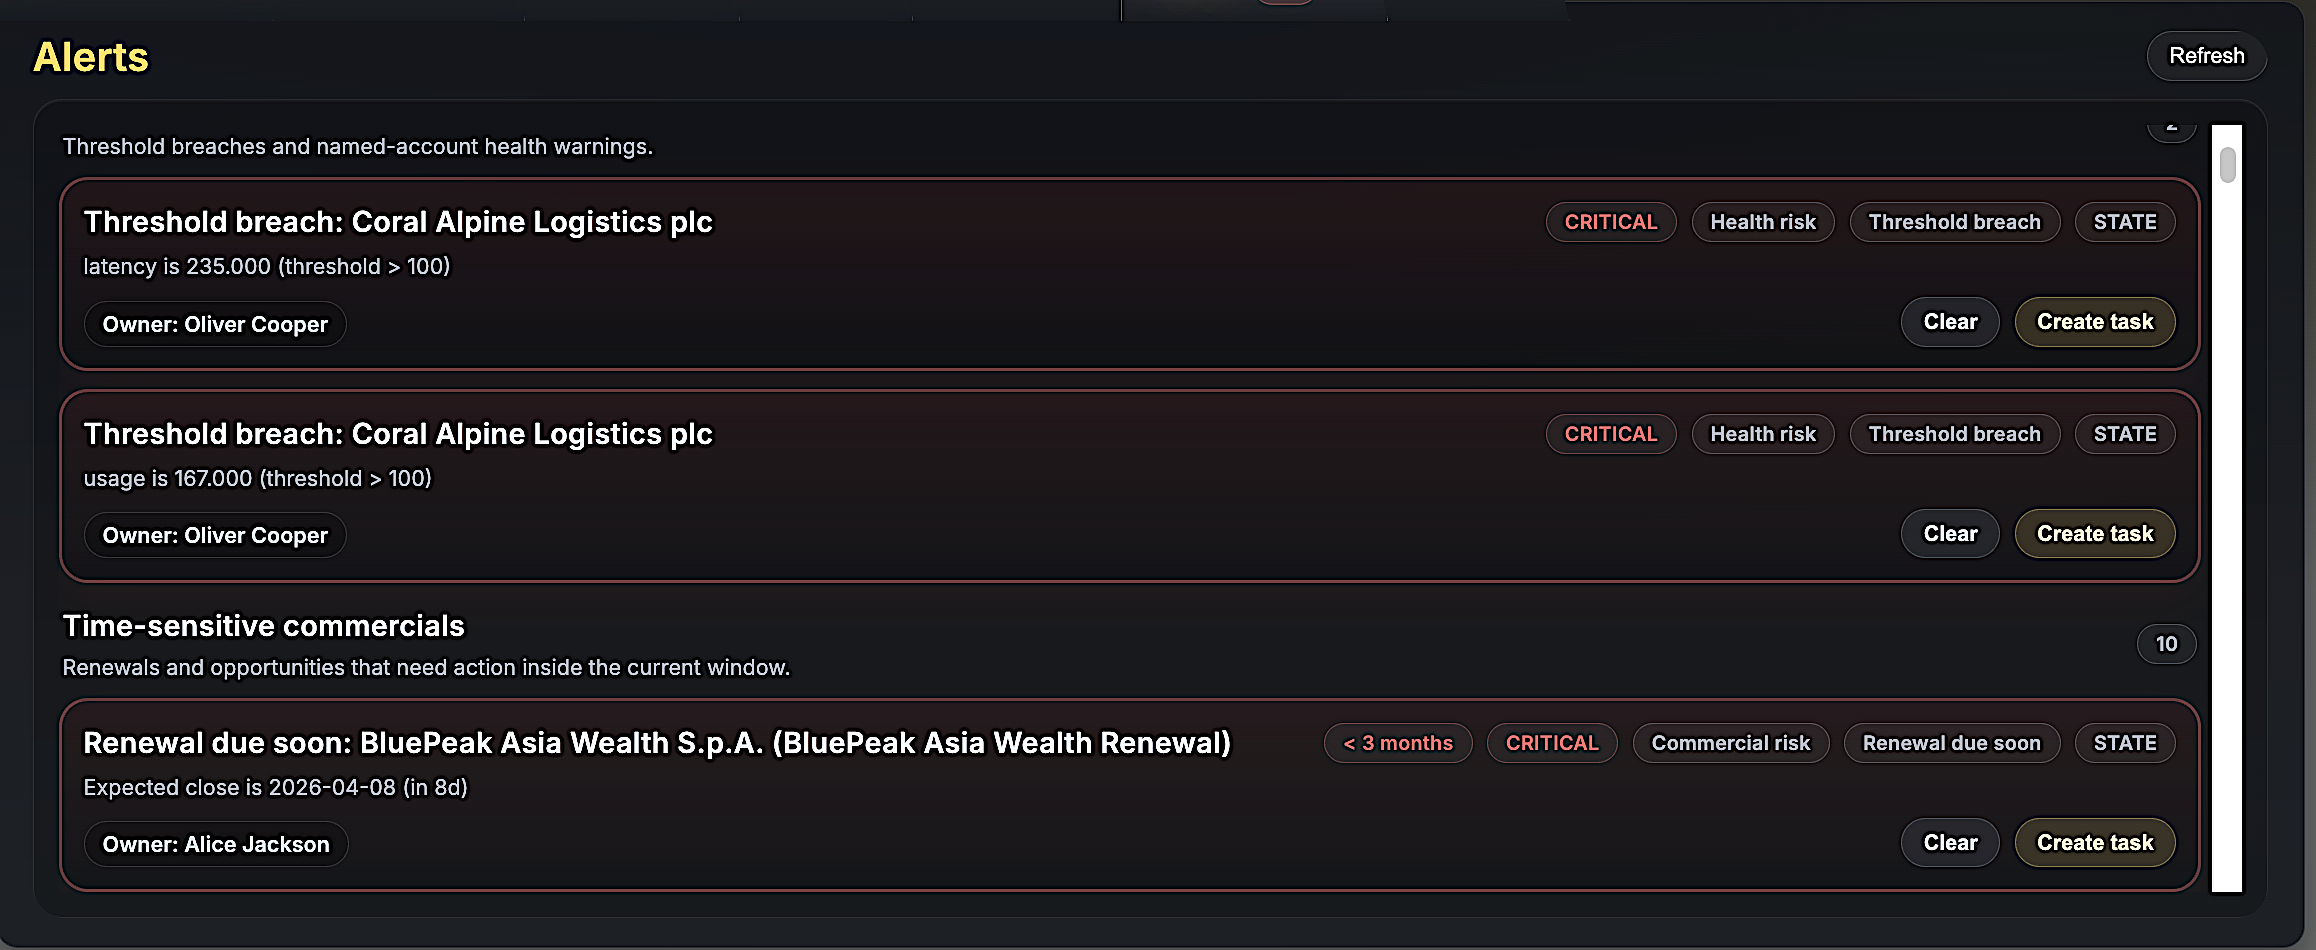Click STATE tag on latency alert
Screen dimensions: 2316x950
click(2125, 222)
